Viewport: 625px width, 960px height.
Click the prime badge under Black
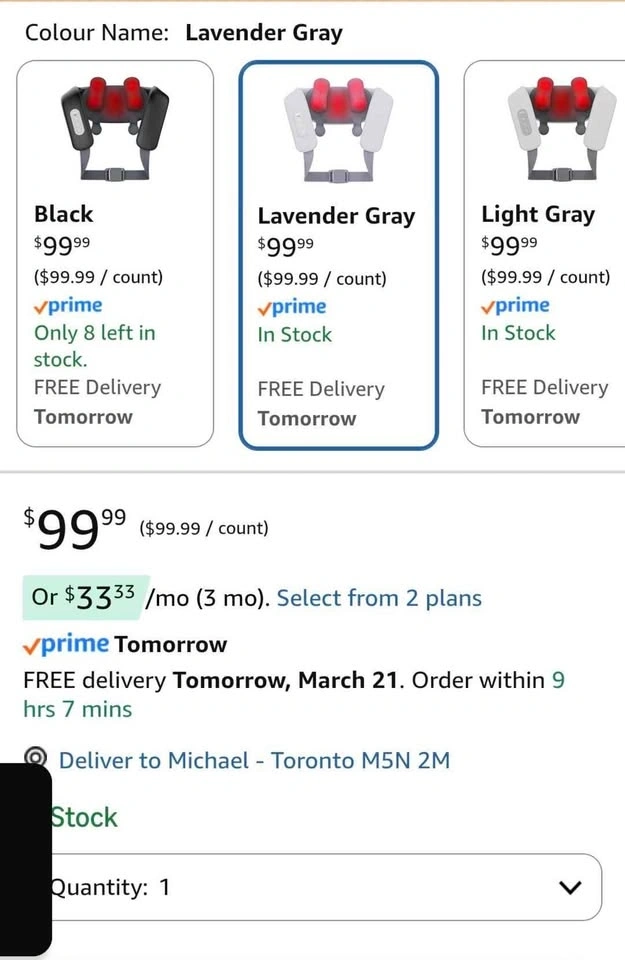(x=68, y=305)
